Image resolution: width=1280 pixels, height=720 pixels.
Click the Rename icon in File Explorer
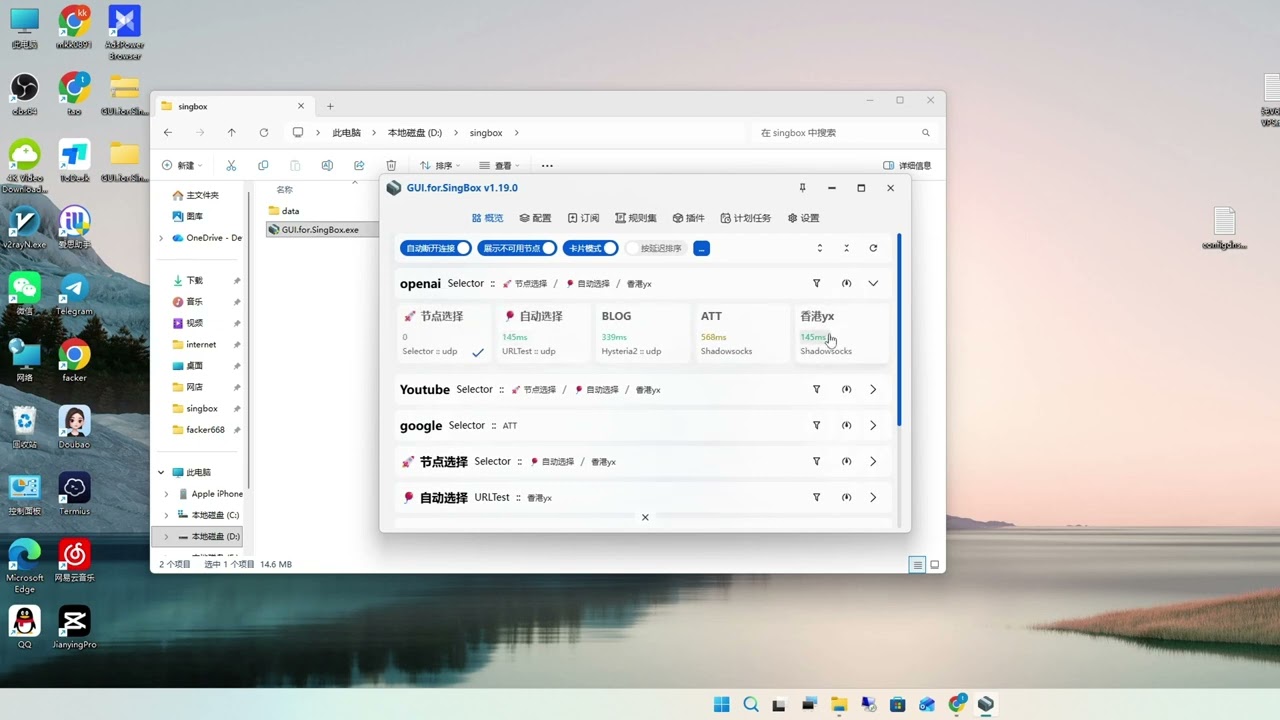[x=327, y=166]
